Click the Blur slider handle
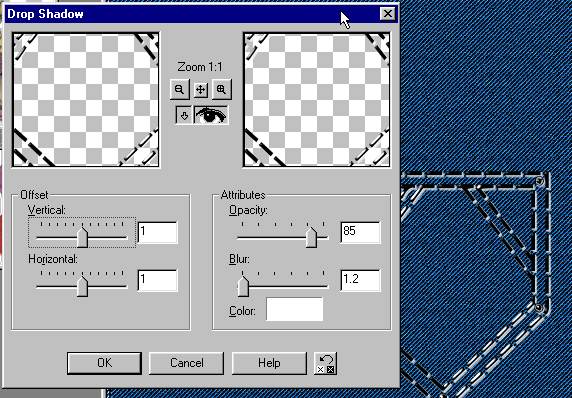Viewport: 572px width, 398px height. tap(243, 286)
